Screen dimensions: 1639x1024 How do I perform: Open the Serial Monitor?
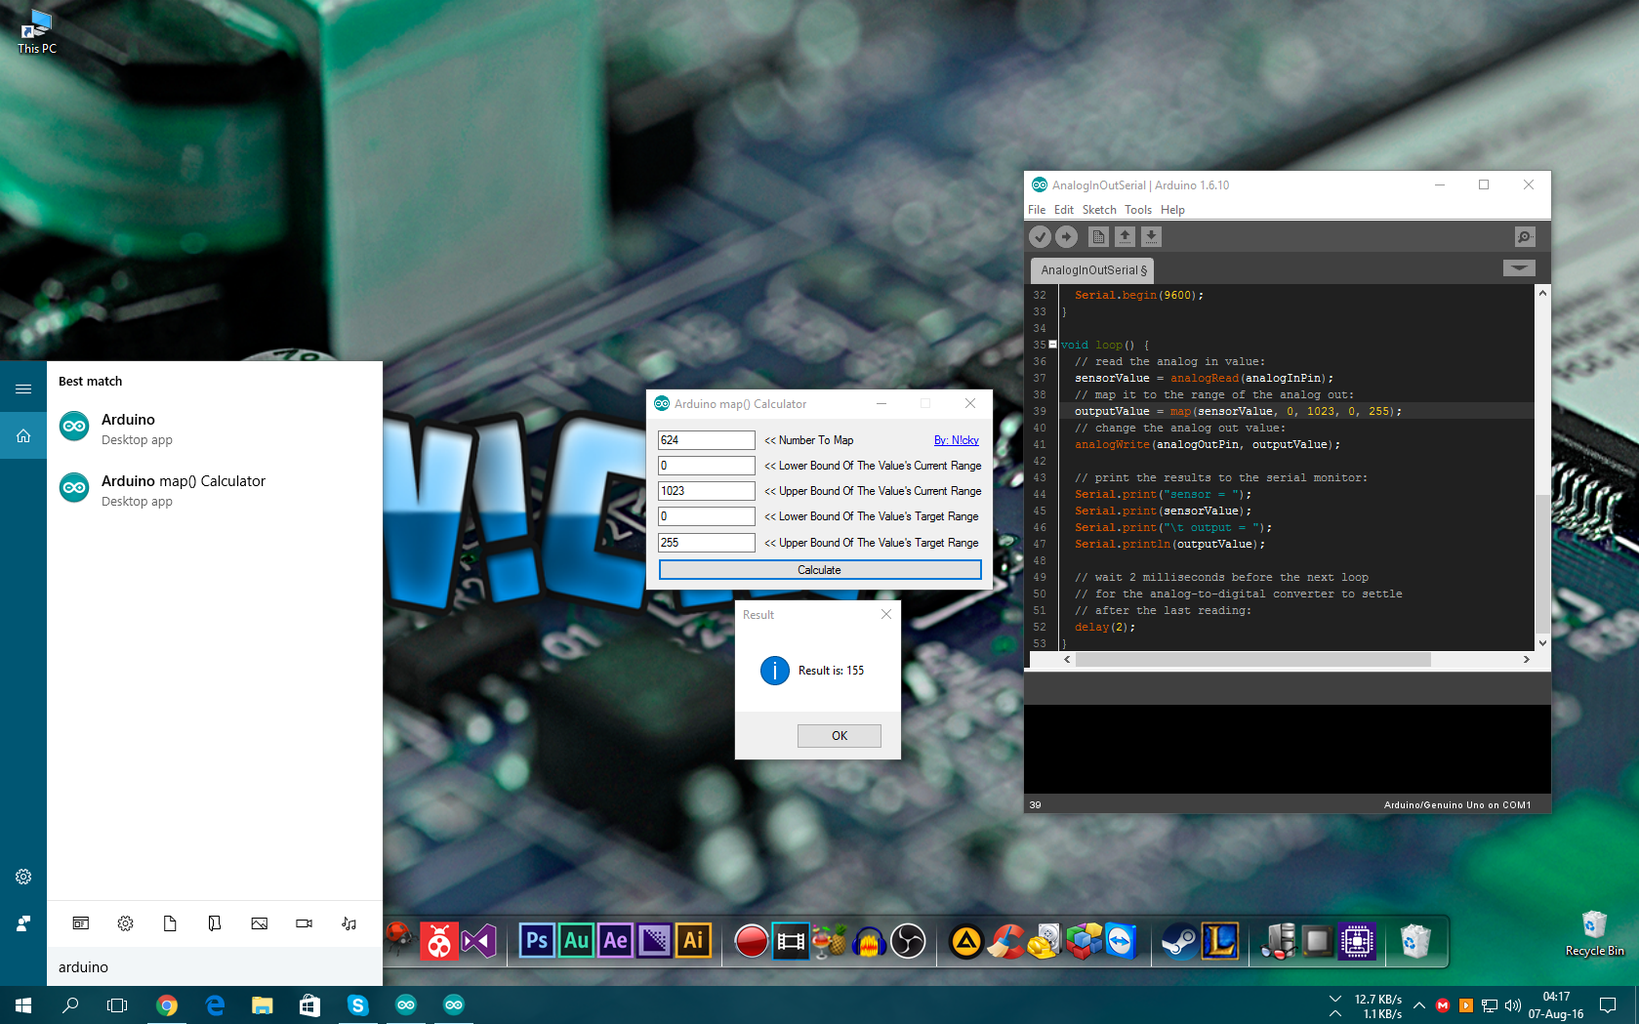(1523, 236)
